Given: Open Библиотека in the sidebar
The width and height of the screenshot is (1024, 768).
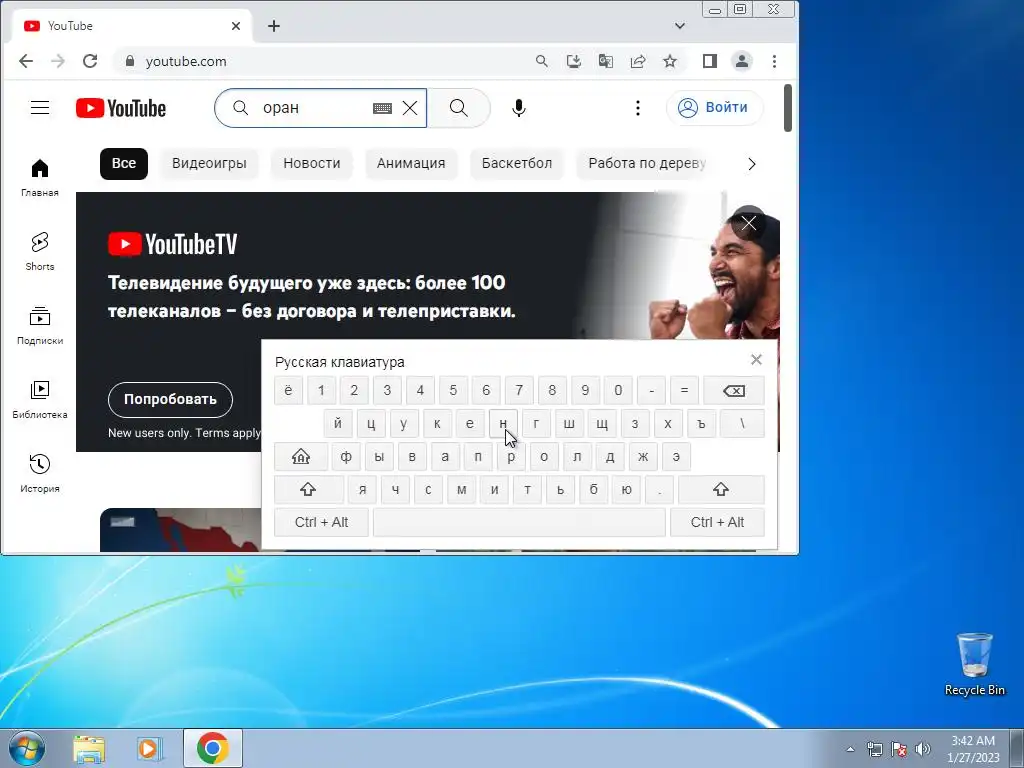Looking at the screenshot, I should pyautogui.click(x=40, y=399).
